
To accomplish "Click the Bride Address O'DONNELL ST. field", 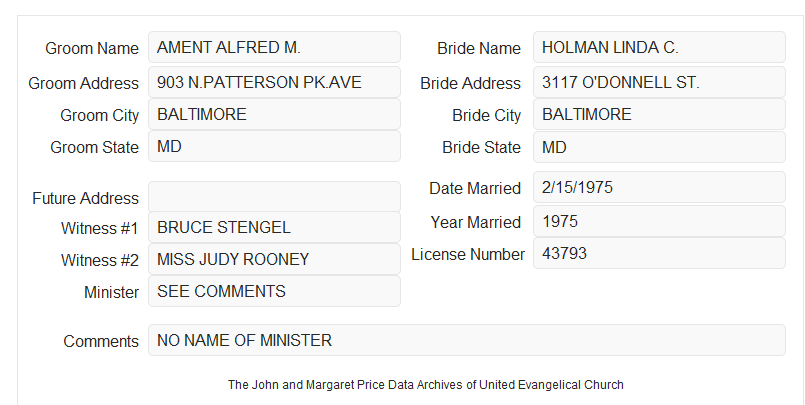I will click(659, 82).
